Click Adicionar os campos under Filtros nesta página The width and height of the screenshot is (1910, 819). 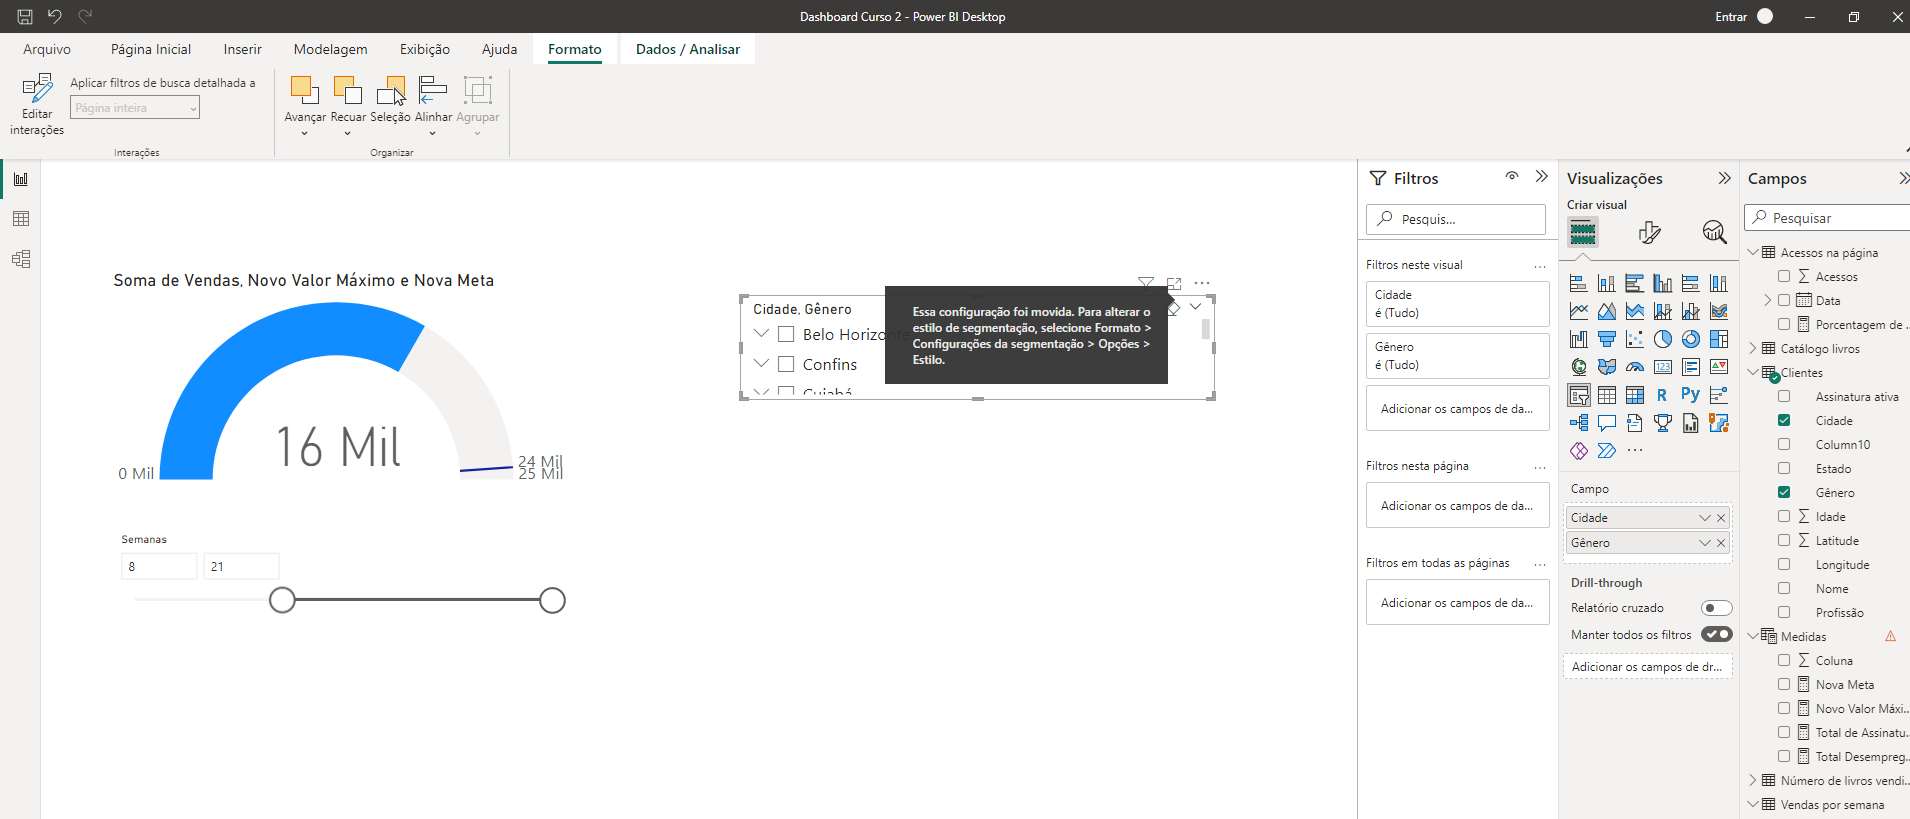1457,506
